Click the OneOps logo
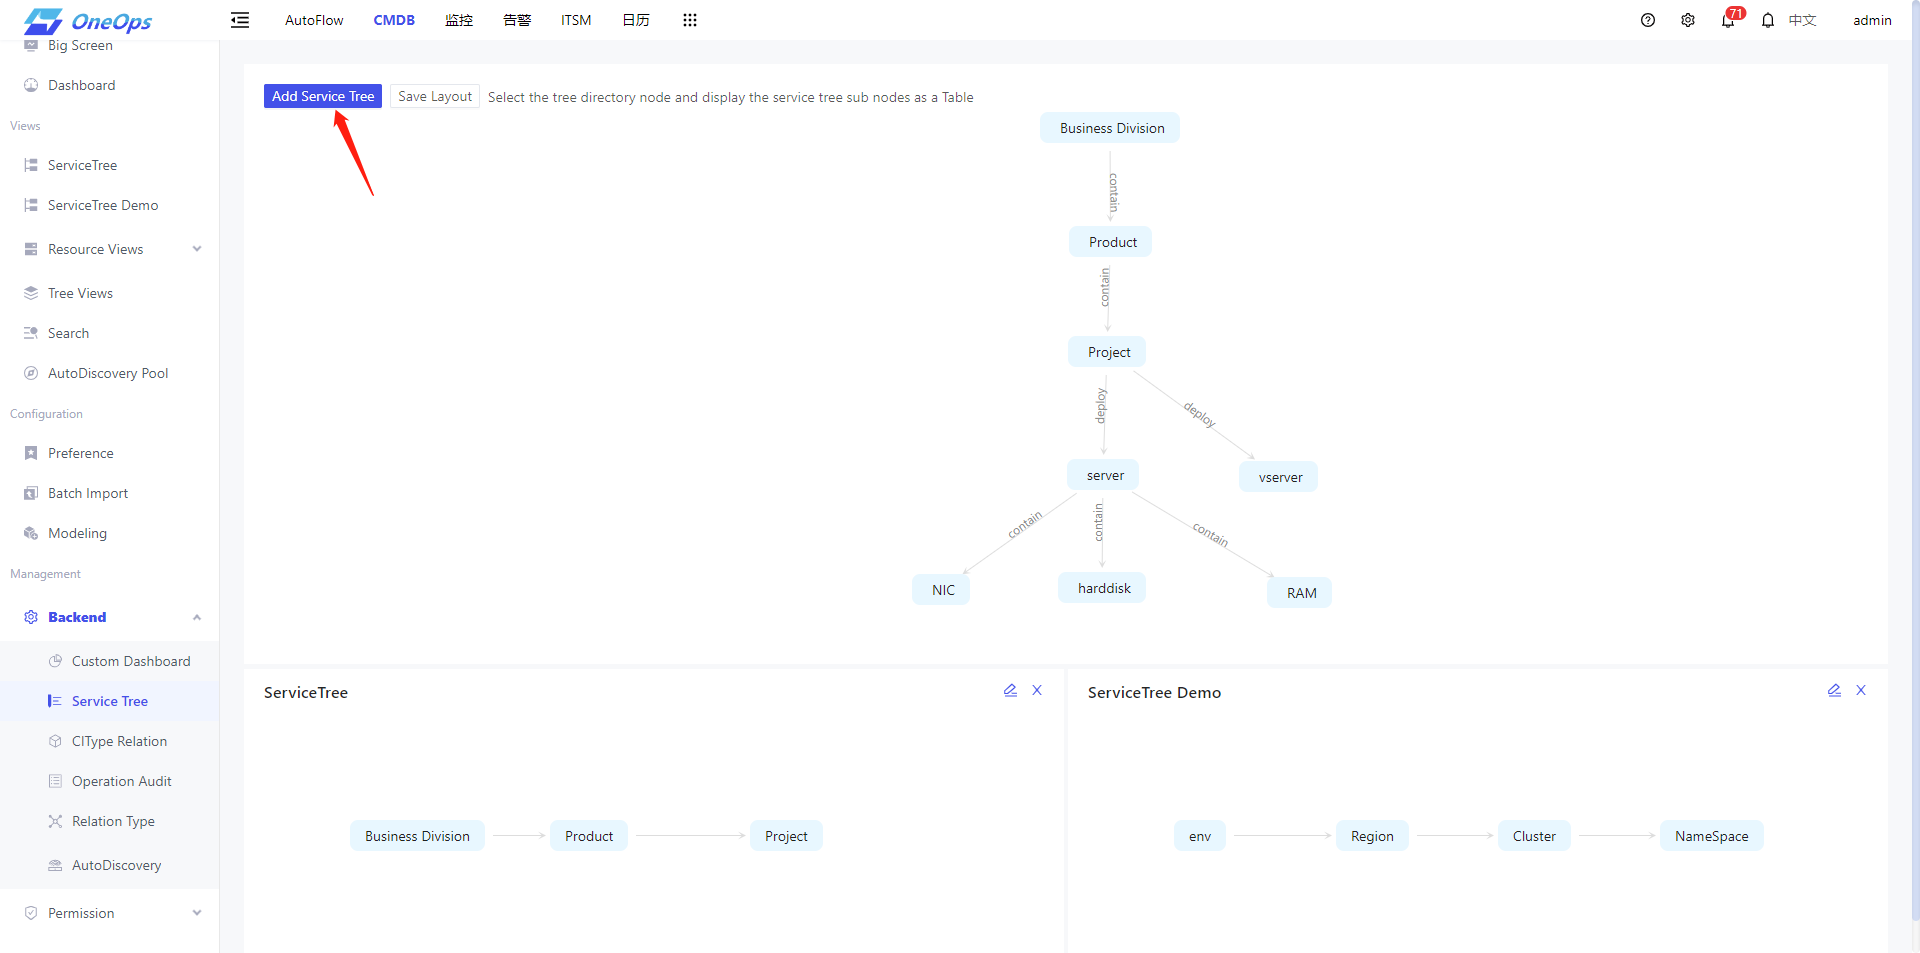Screen dimensions: 1920x953 click(88, 20)
